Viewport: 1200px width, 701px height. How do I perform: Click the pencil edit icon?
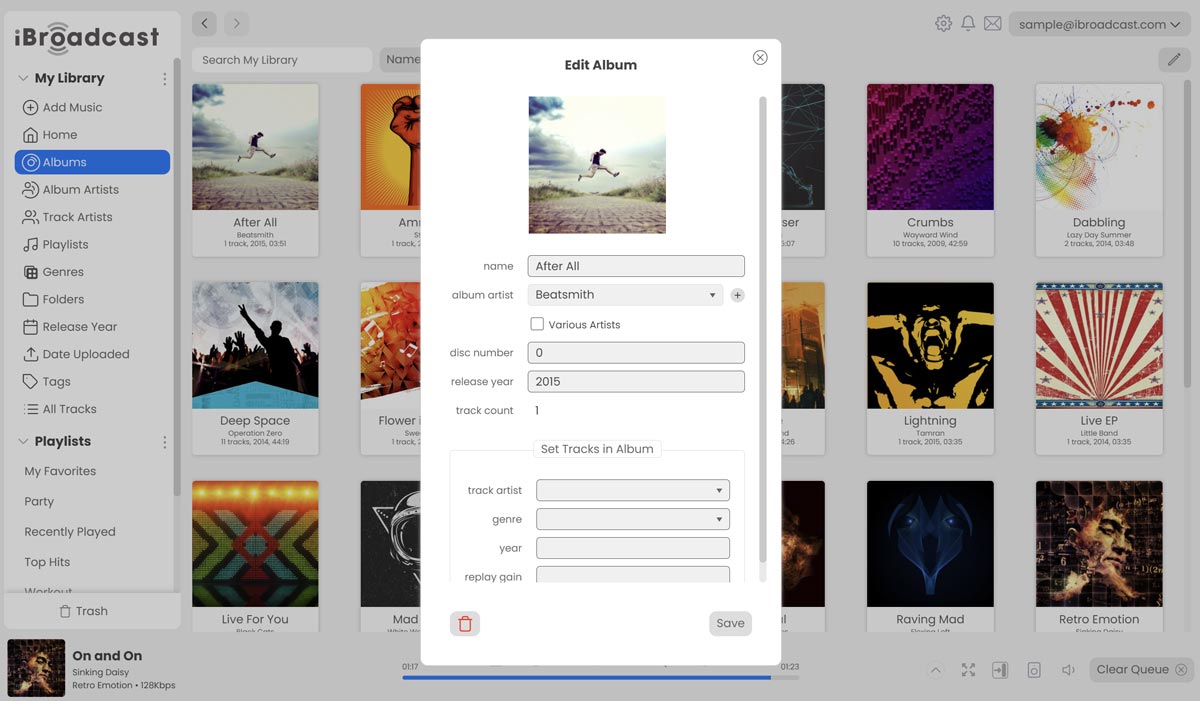(x=1174, y=60)
